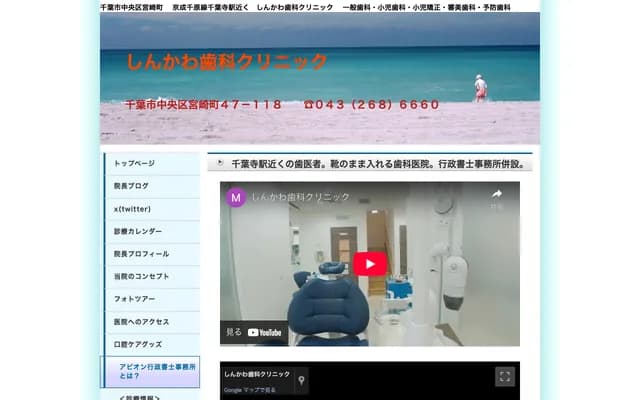The height and width of the screenshot is (400, 640).
Task: Open x(twitter) menu item
Action: pos(152,209)
